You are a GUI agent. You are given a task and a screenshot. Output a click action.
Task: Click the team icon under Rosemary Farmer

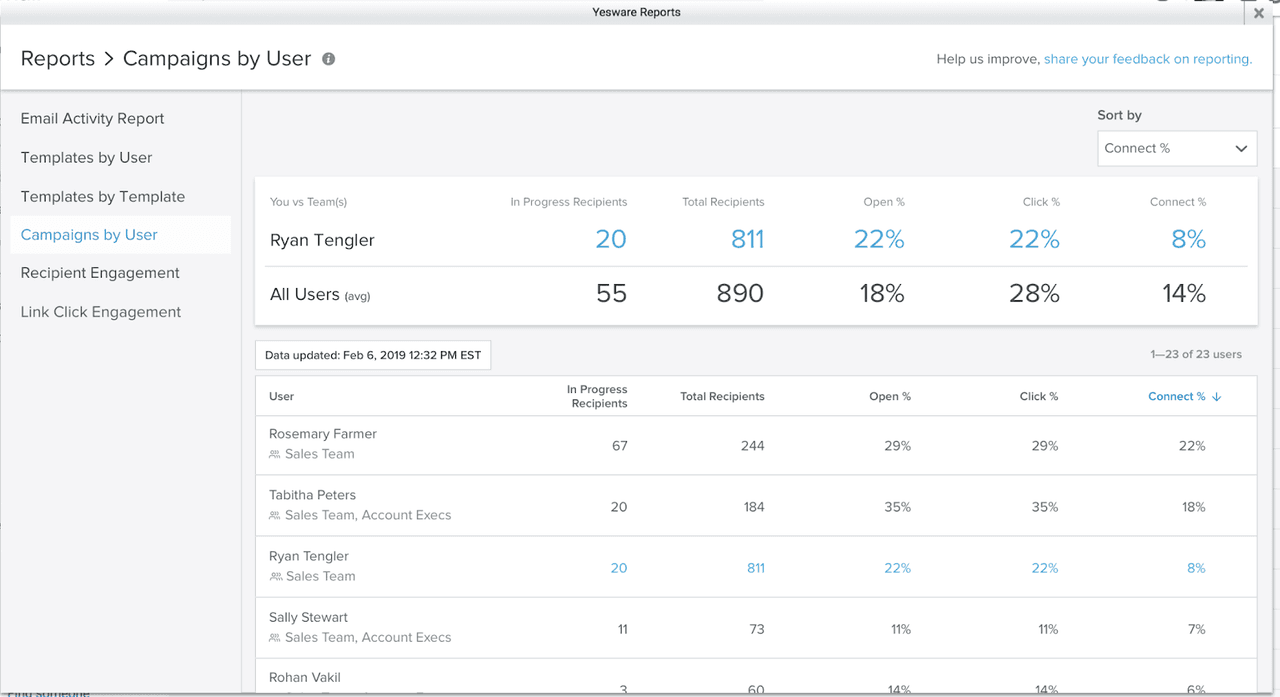pos(275,454)
